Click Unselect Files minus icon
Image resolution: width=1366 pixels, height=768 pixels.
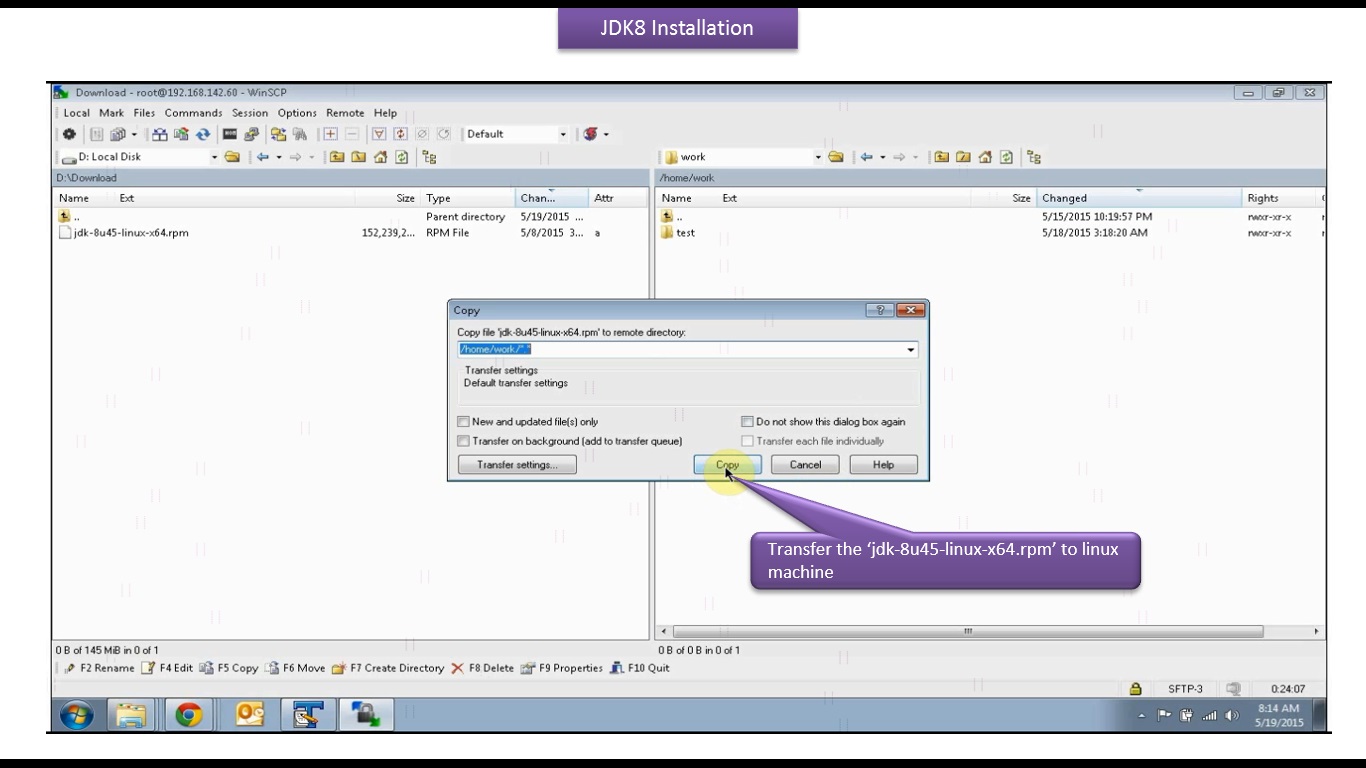pyautogui.click(x=351, y=134)
